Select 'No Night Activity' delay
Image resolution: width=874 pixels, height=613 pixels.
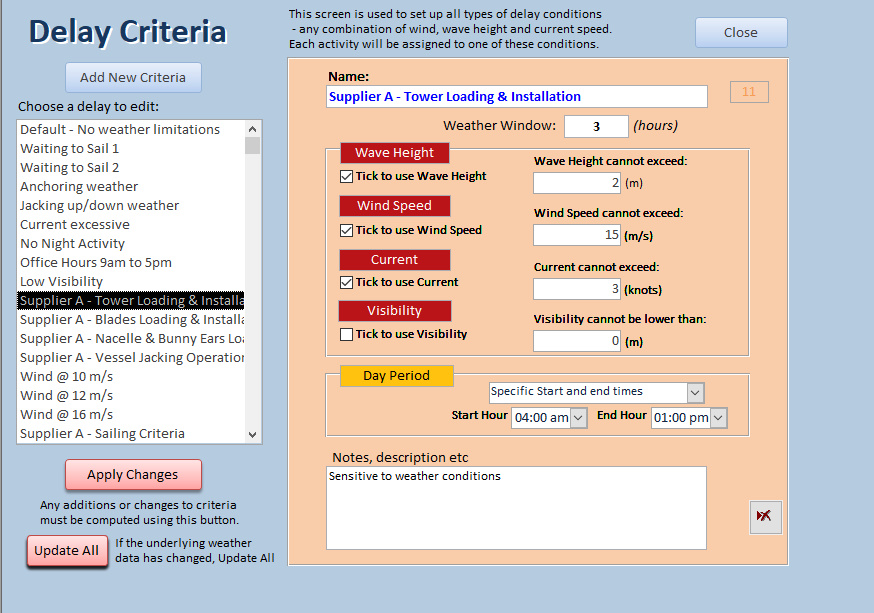131,243
